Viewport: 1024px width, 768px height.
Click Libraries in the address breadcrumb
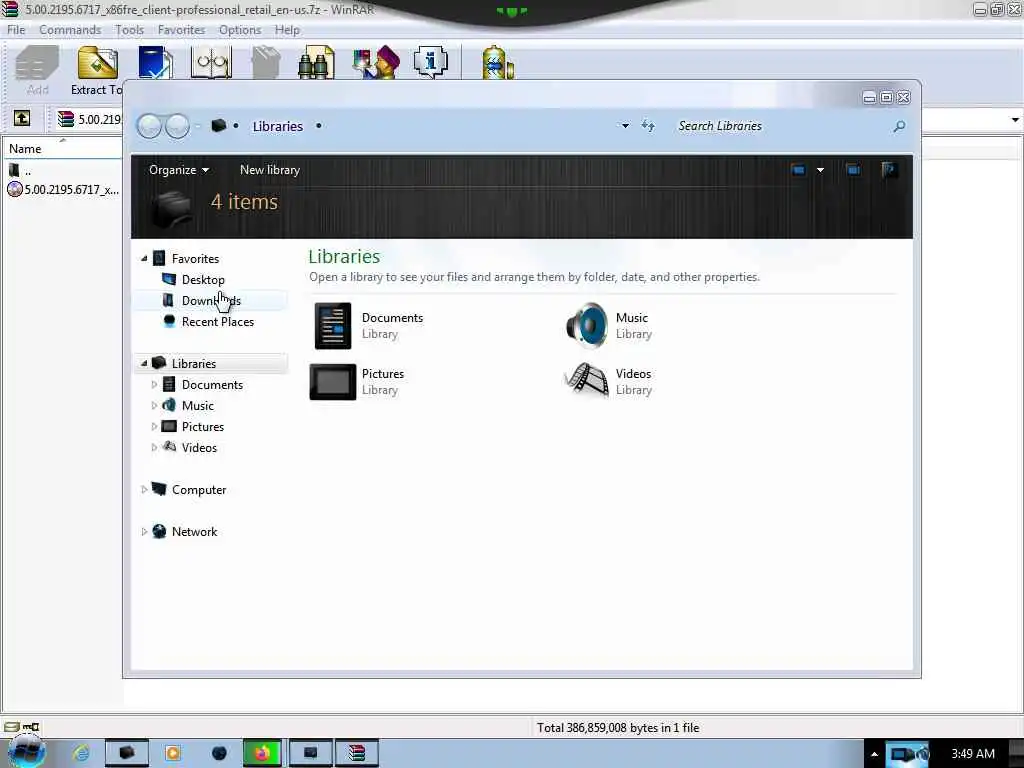pyautogui.click(x=278, y=126)
